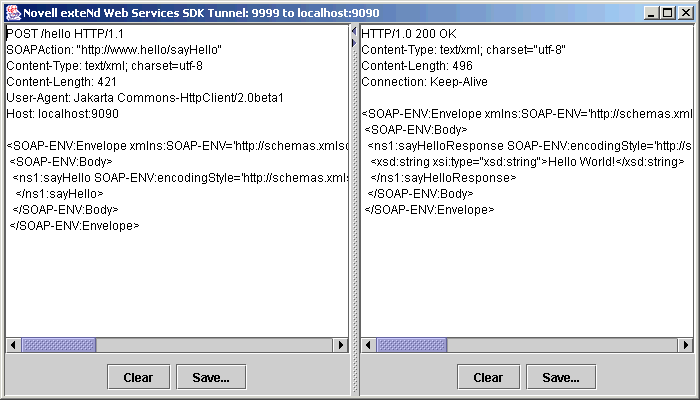Click right arrow of response pane scrollbar

pyautogui.click(x=685, y=345)
